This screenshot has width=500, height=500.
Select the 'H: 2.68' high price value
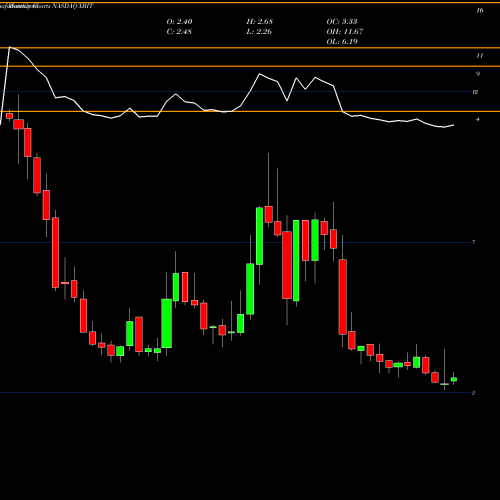[260, 22]
